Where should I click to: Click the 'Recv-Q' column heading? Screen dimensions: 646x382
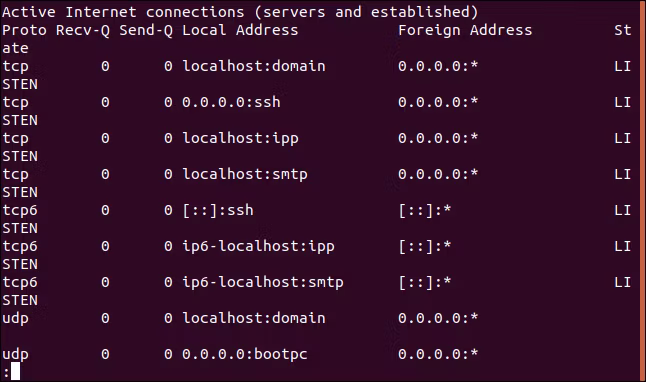point(83,30)
